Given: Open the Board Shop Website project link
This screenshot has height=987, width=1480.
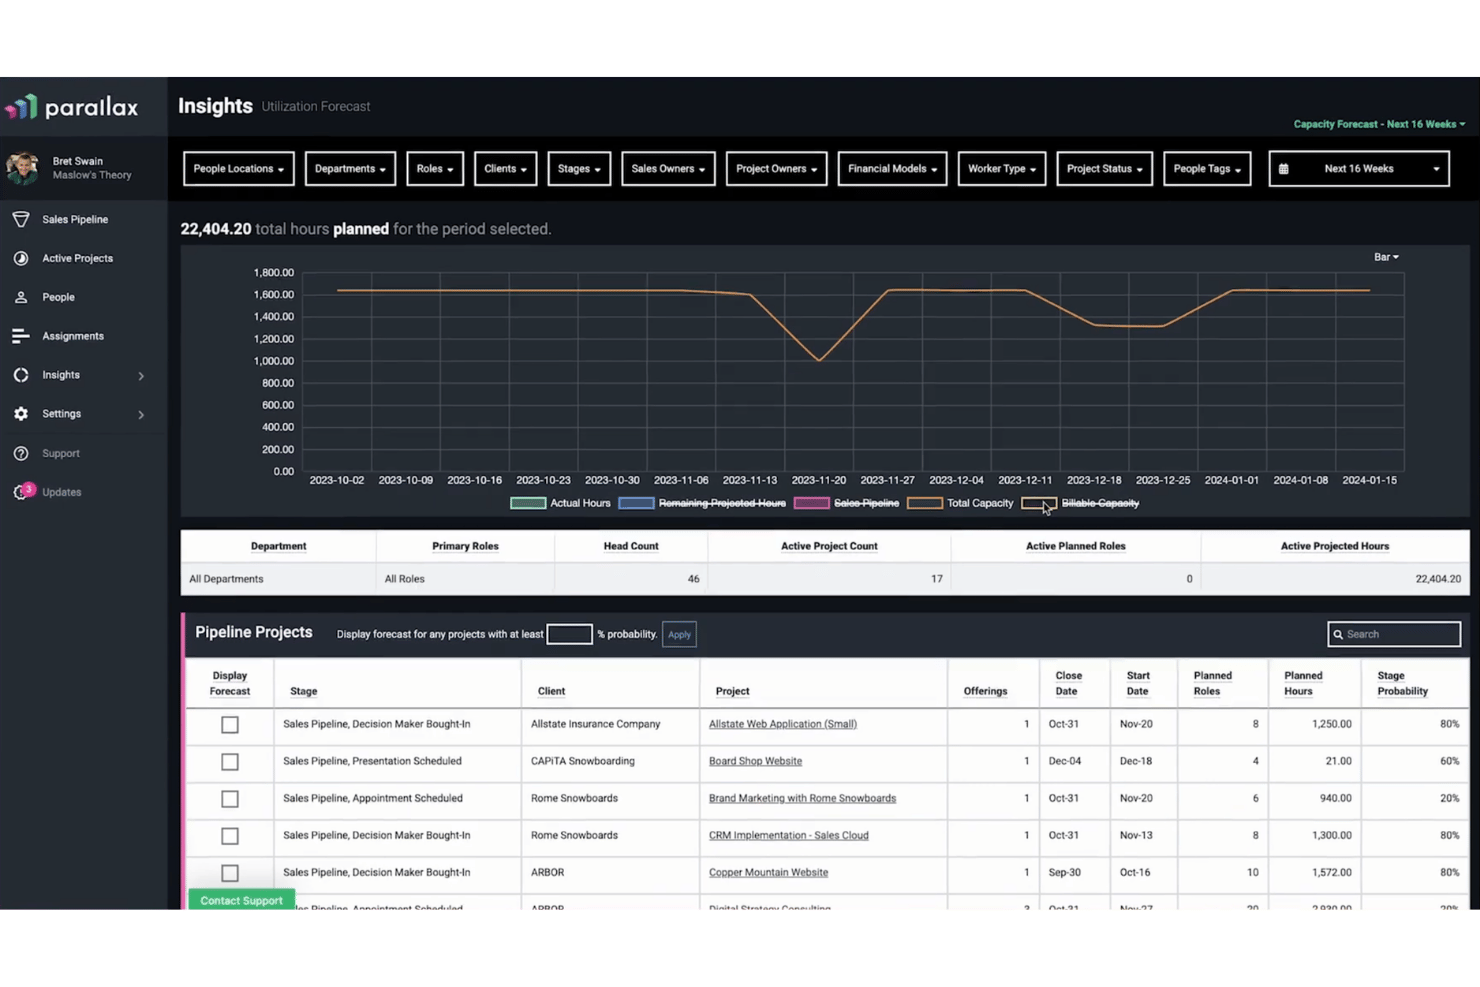Looking at the screenshot, I should [x=755, y=761].
